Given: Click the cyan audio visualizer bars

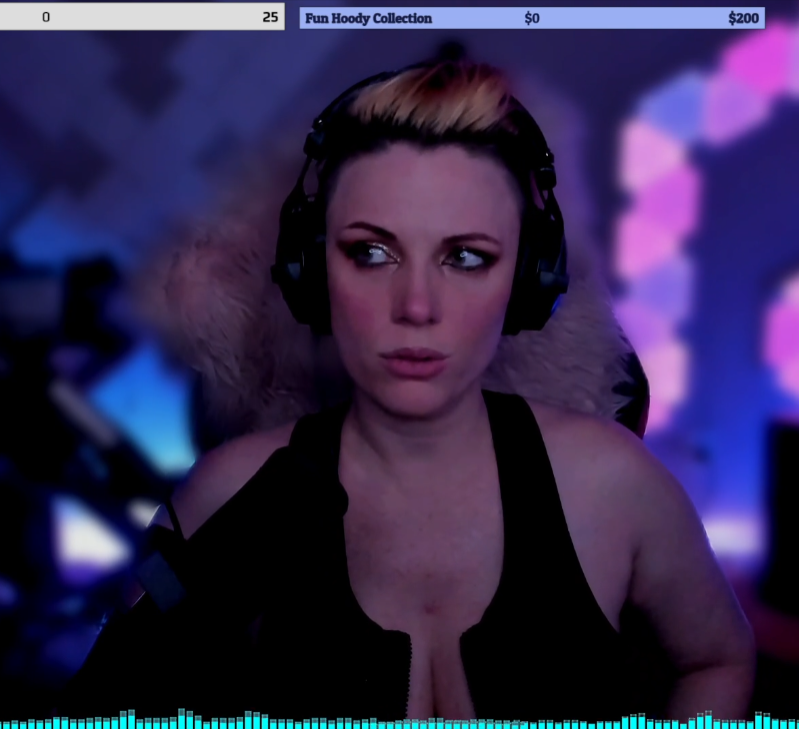Looking at the screenshot, I should tap(400, 719).
